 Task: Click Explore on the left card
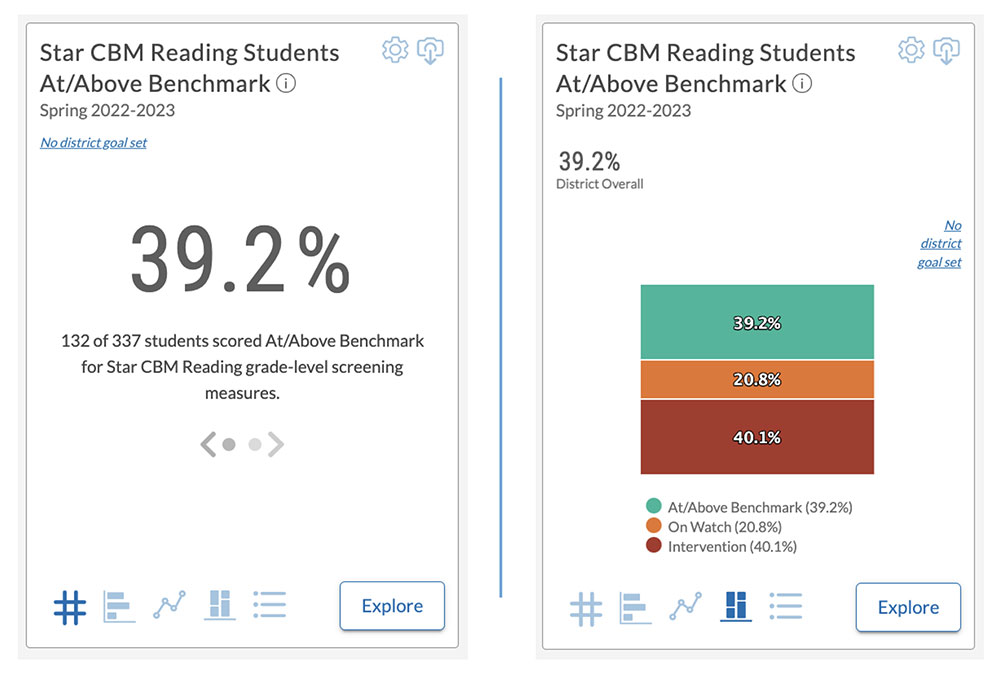pyautogui.click(x=391, y=606)
